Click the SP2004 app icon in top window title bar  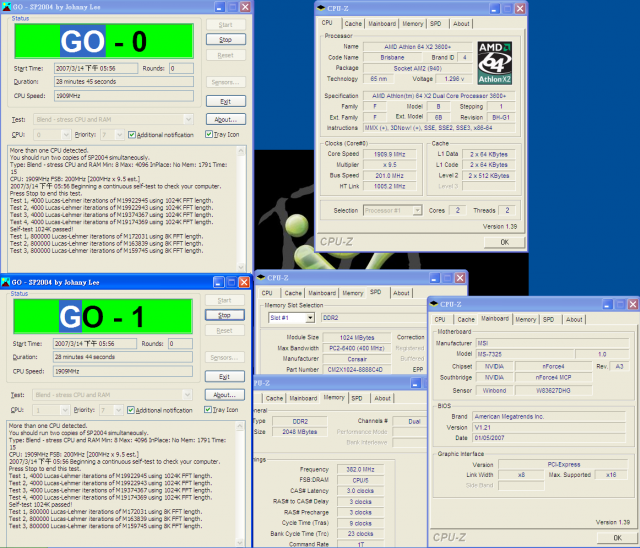tap(7, 7)
